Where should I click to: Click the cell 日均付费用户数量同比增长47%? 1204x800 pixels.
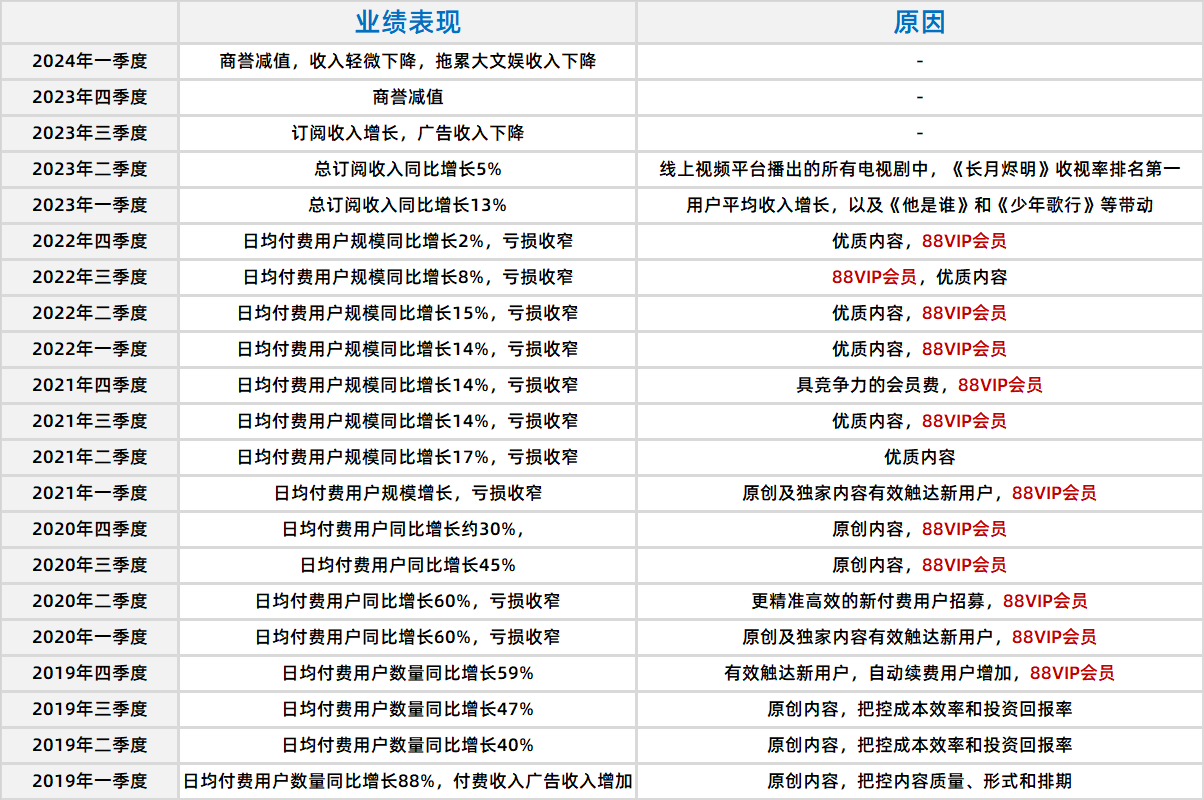[408, 709]
